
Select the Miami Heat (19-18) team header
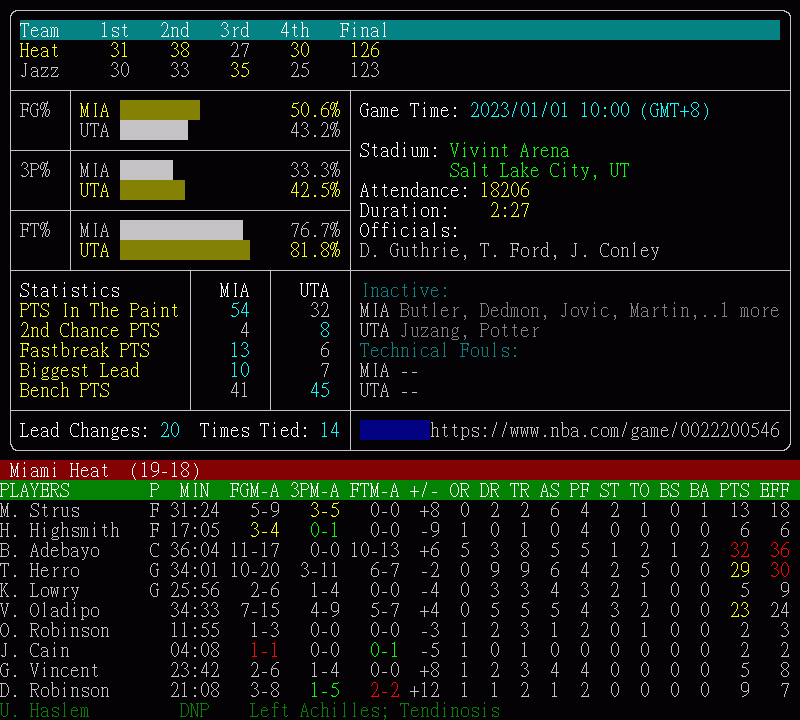pos(105,471)
